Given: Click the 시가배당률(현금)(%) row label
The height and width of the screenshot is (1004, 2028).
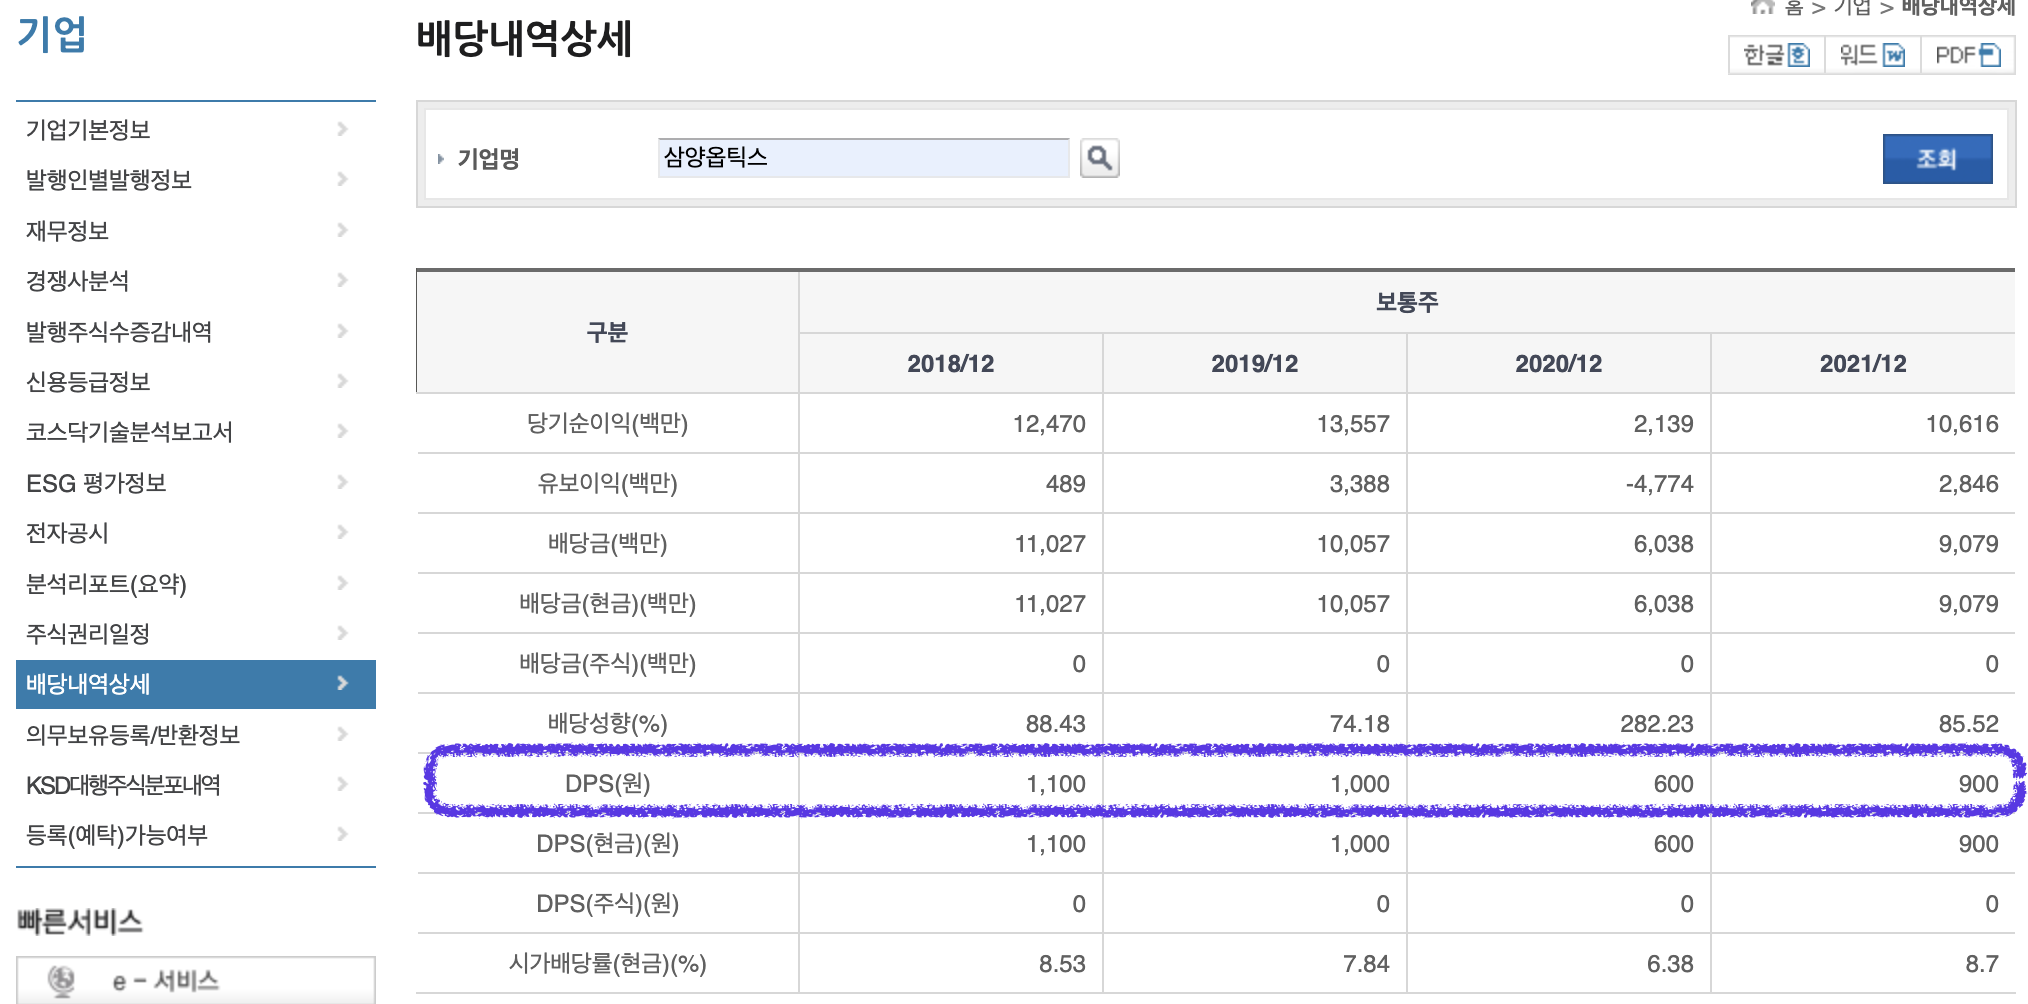Looking at the screenshot, I should point(607,963).
